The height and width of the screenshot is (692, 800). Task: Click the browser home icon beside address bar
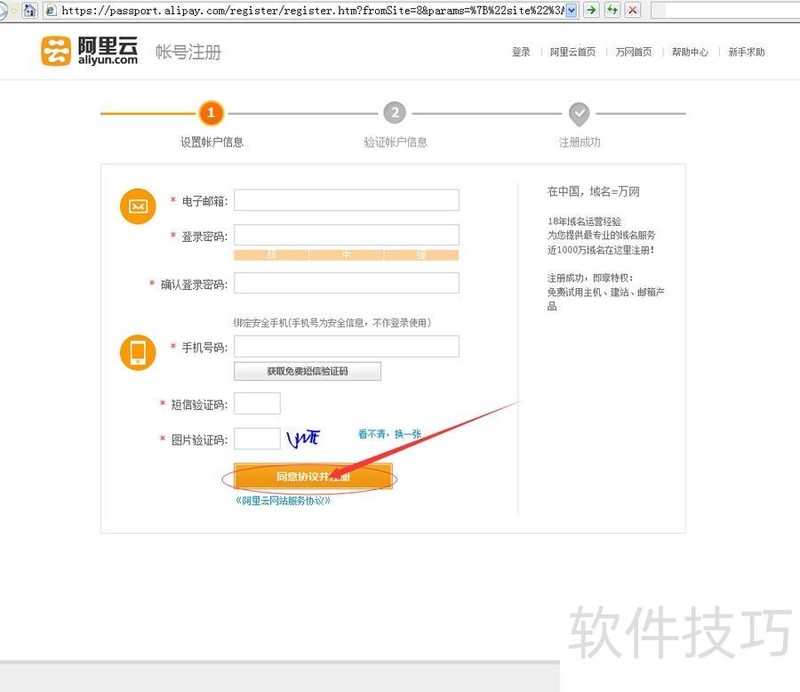pos(30,10)
